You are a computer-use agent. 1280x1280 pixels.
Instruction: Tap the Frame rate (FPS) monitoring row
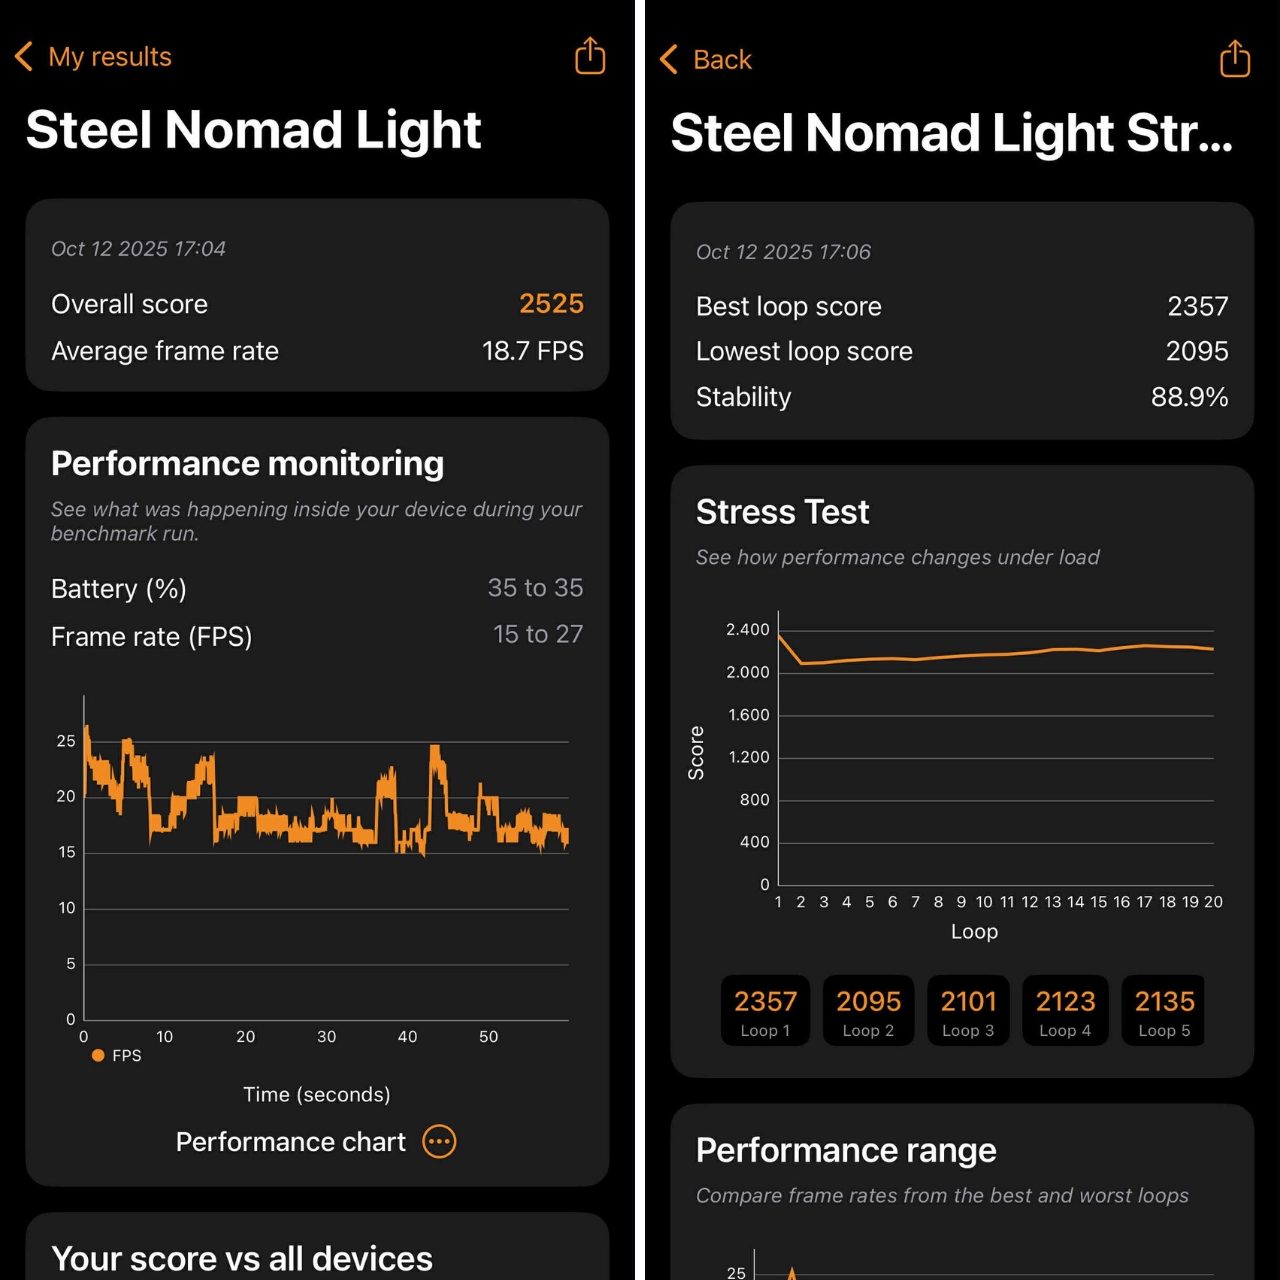click(316, 635)
